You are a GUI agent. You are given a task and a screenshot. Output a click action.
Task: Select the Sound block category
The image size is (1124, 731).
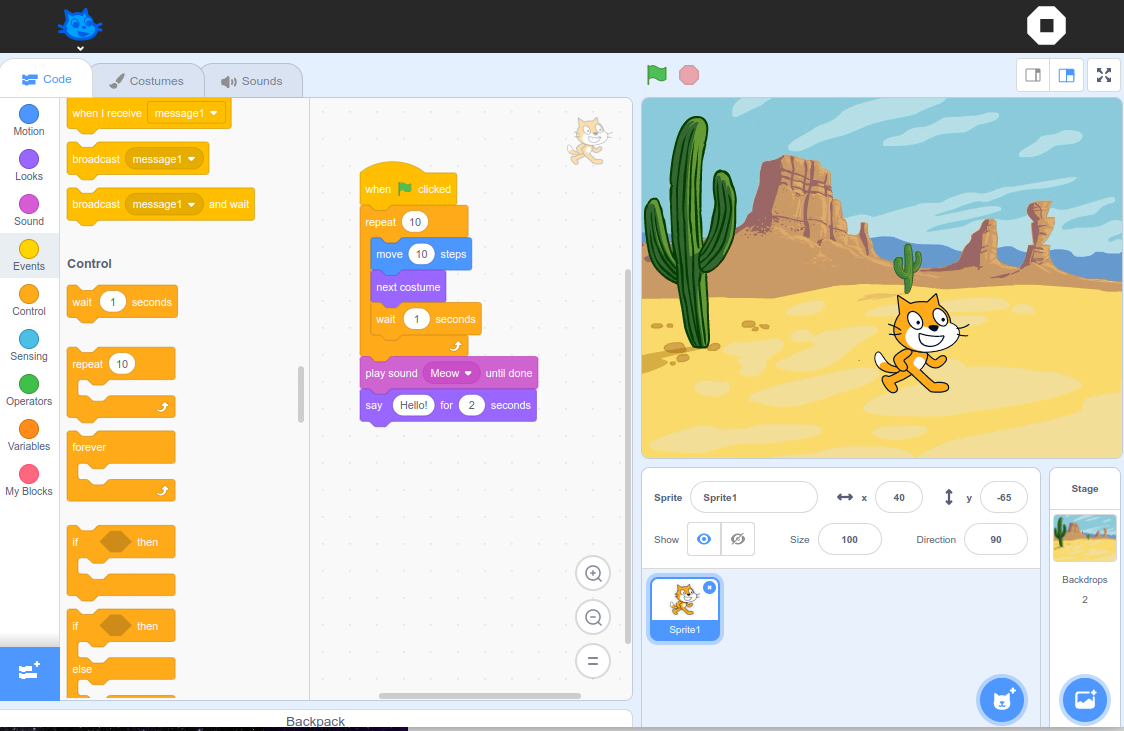click(x=29, y=211)
